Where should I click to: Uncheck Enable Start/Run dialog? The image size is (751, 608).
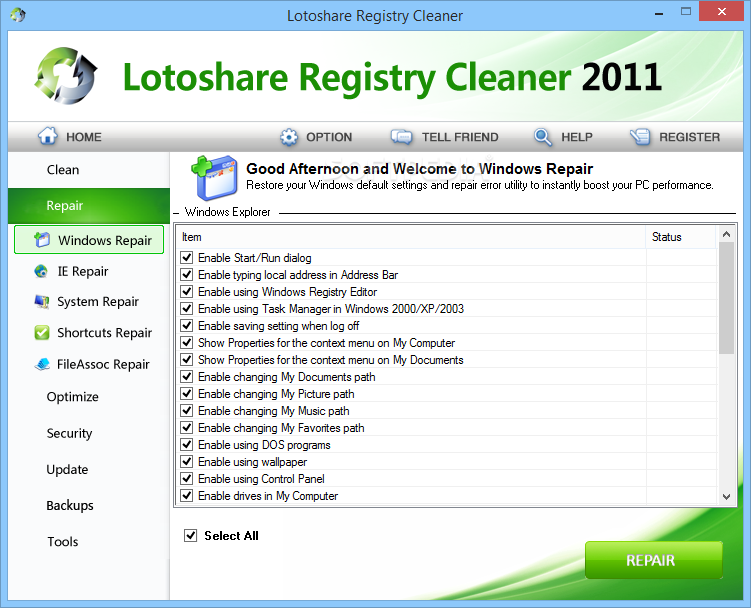187,258
